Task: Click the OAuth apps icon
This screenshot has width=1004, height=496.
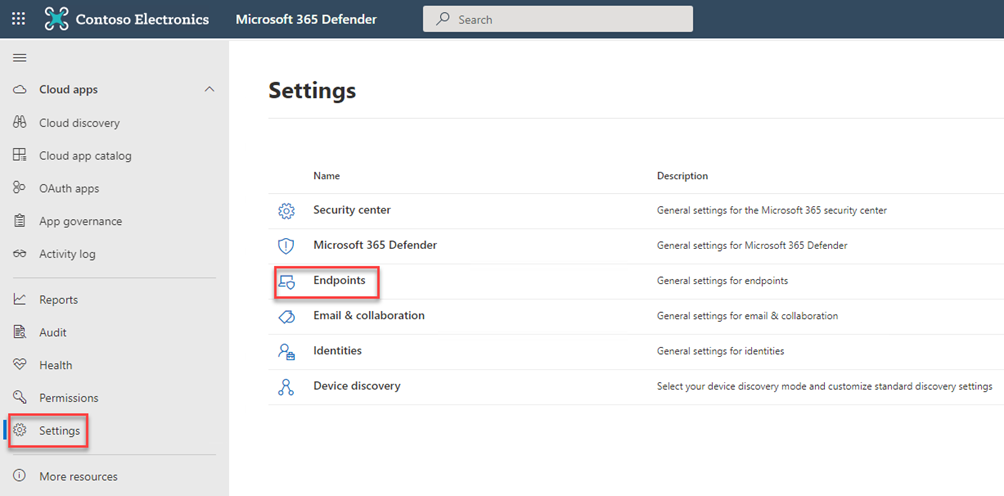Action: (x=20, y=188)
